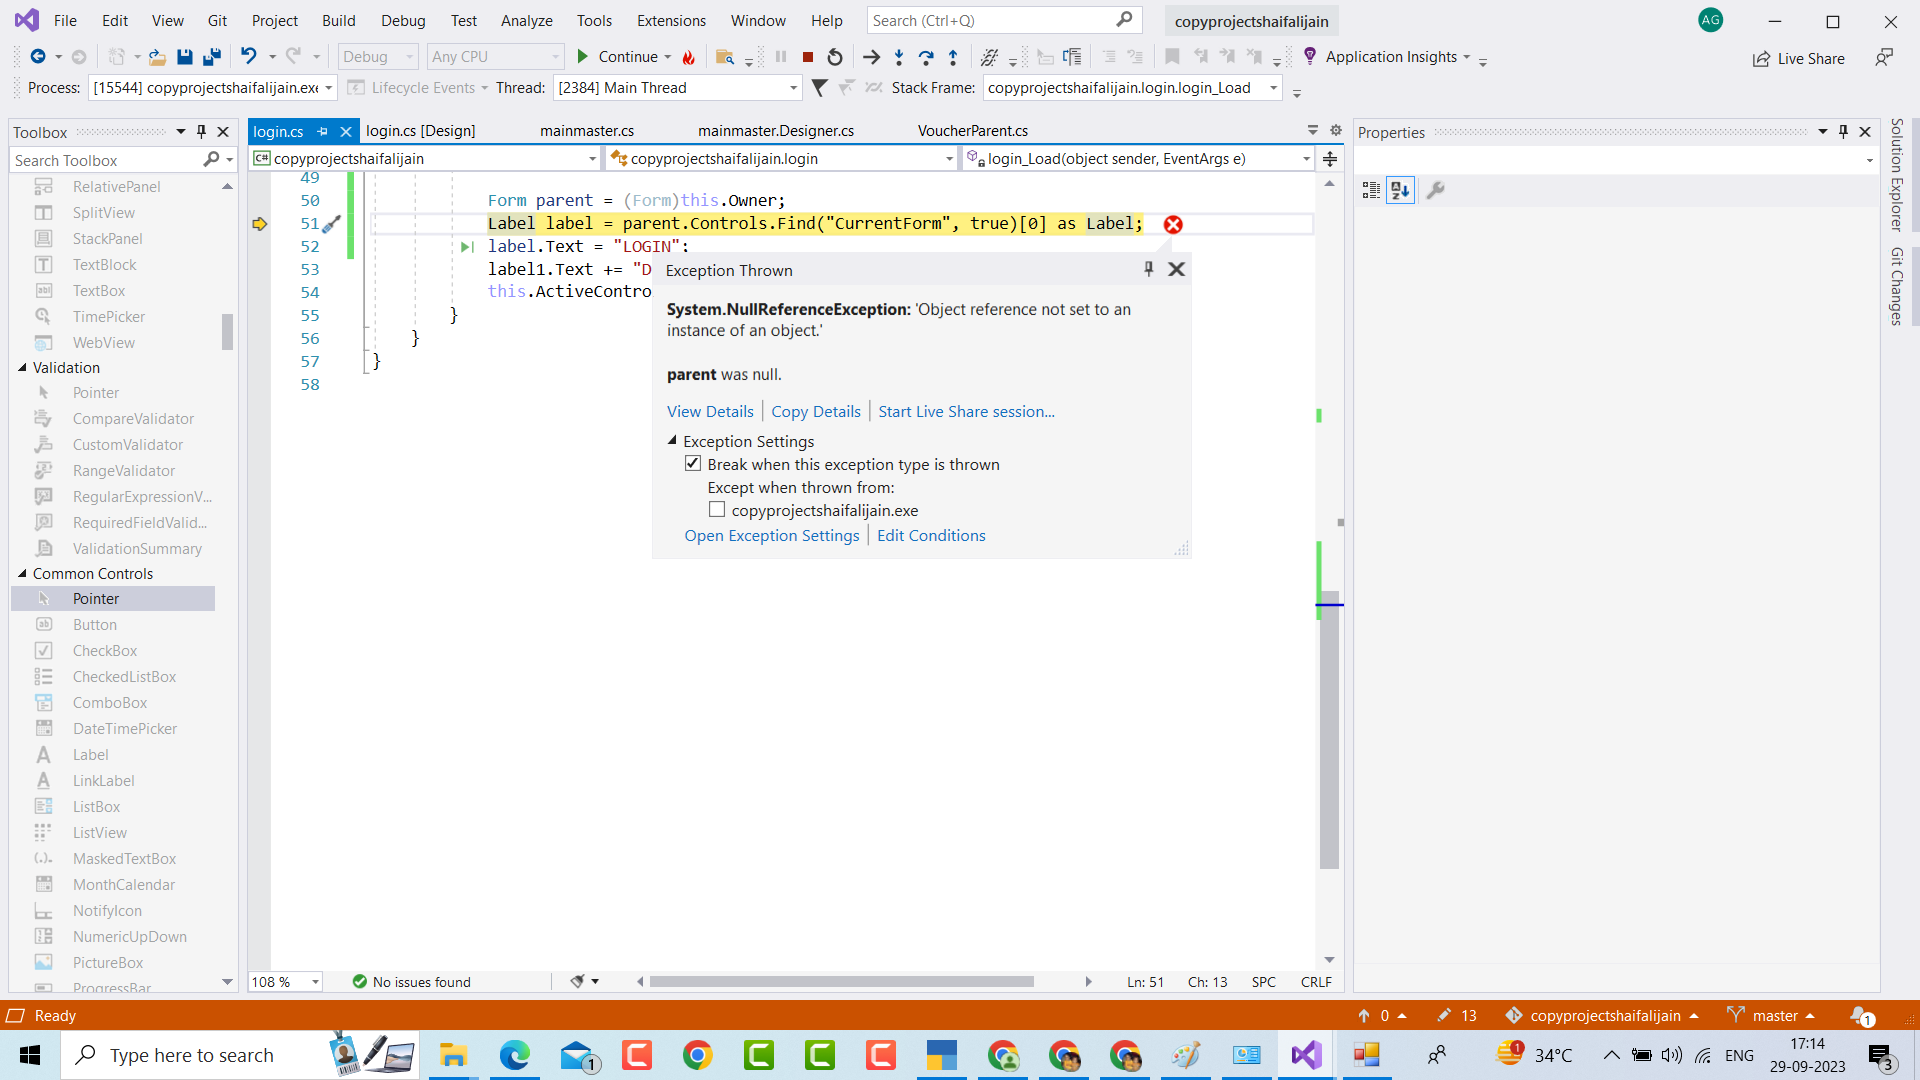
Task: Open file with the Open File icon
Action: [x=157, y=57]
